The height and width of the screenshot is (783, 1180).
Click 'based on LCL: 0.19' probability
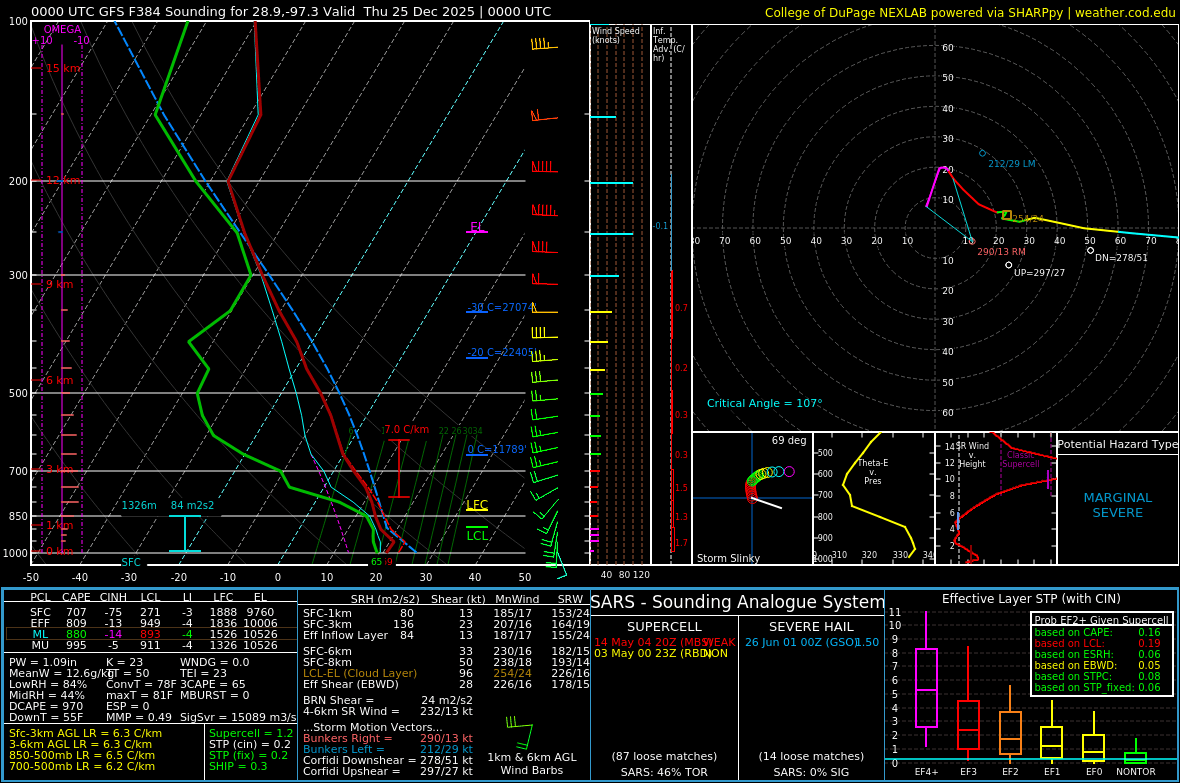pos(1097,643)
